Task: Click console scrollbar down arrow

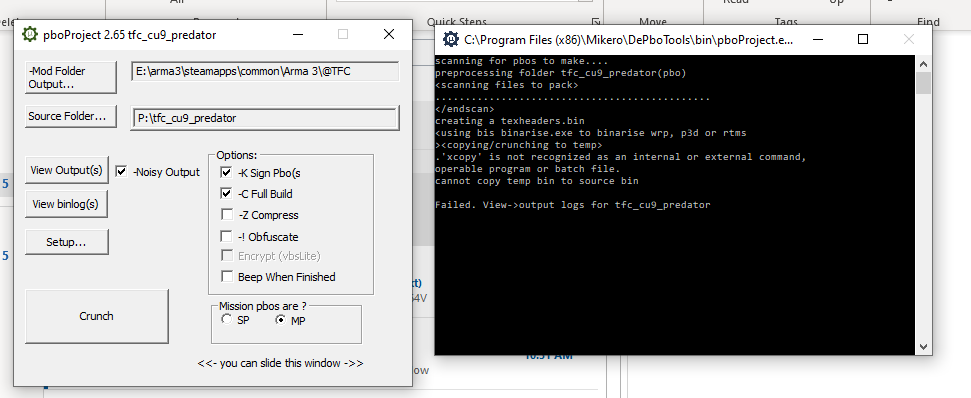Action: 923,347
